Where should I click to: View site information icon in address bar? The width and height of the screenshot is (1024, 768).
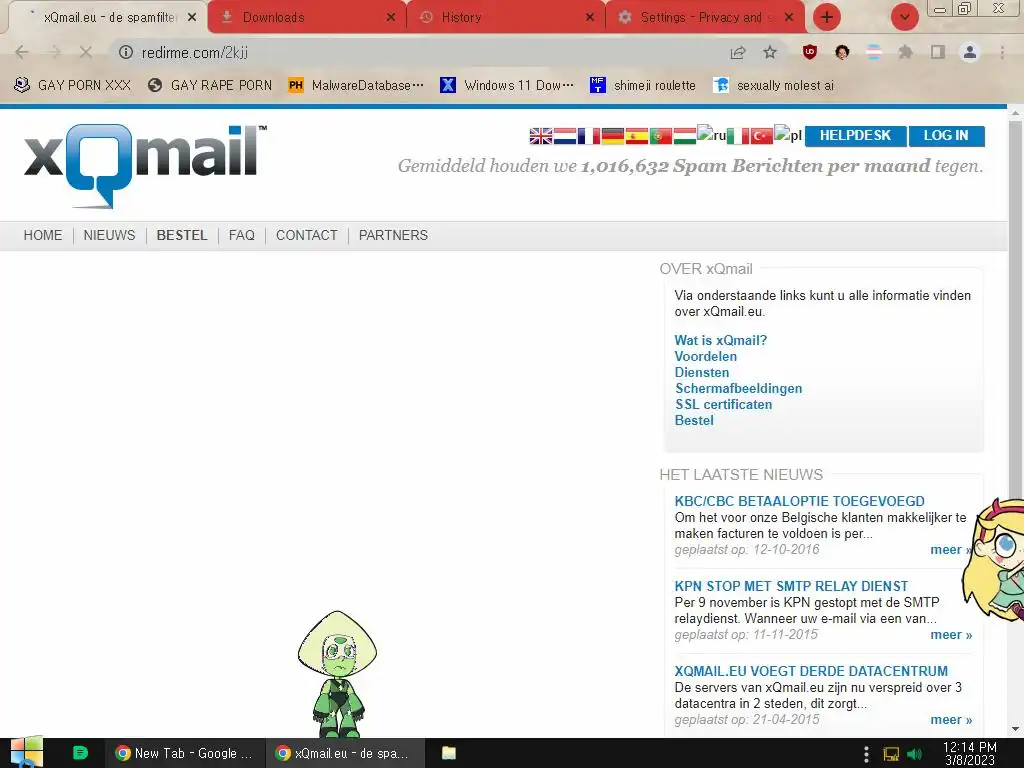click(x=126, y=52)
